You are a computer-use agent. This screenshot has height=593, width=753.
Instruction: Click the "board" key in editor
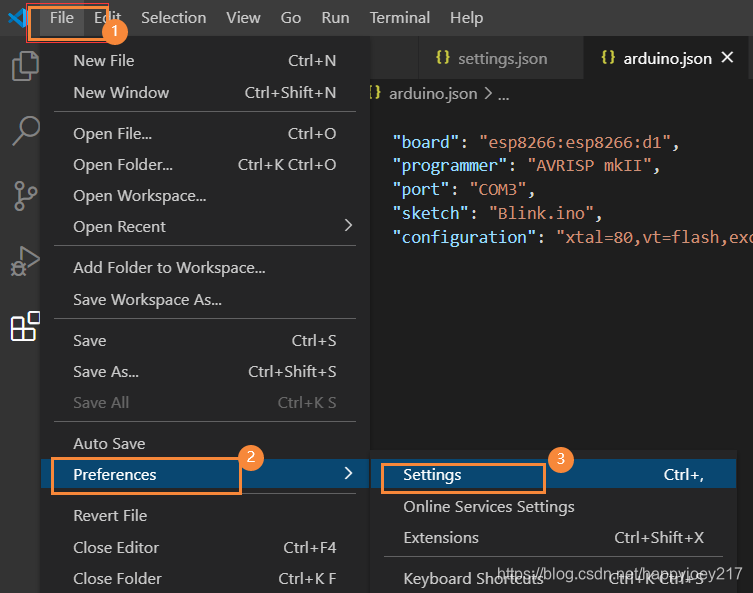(425, 143)
